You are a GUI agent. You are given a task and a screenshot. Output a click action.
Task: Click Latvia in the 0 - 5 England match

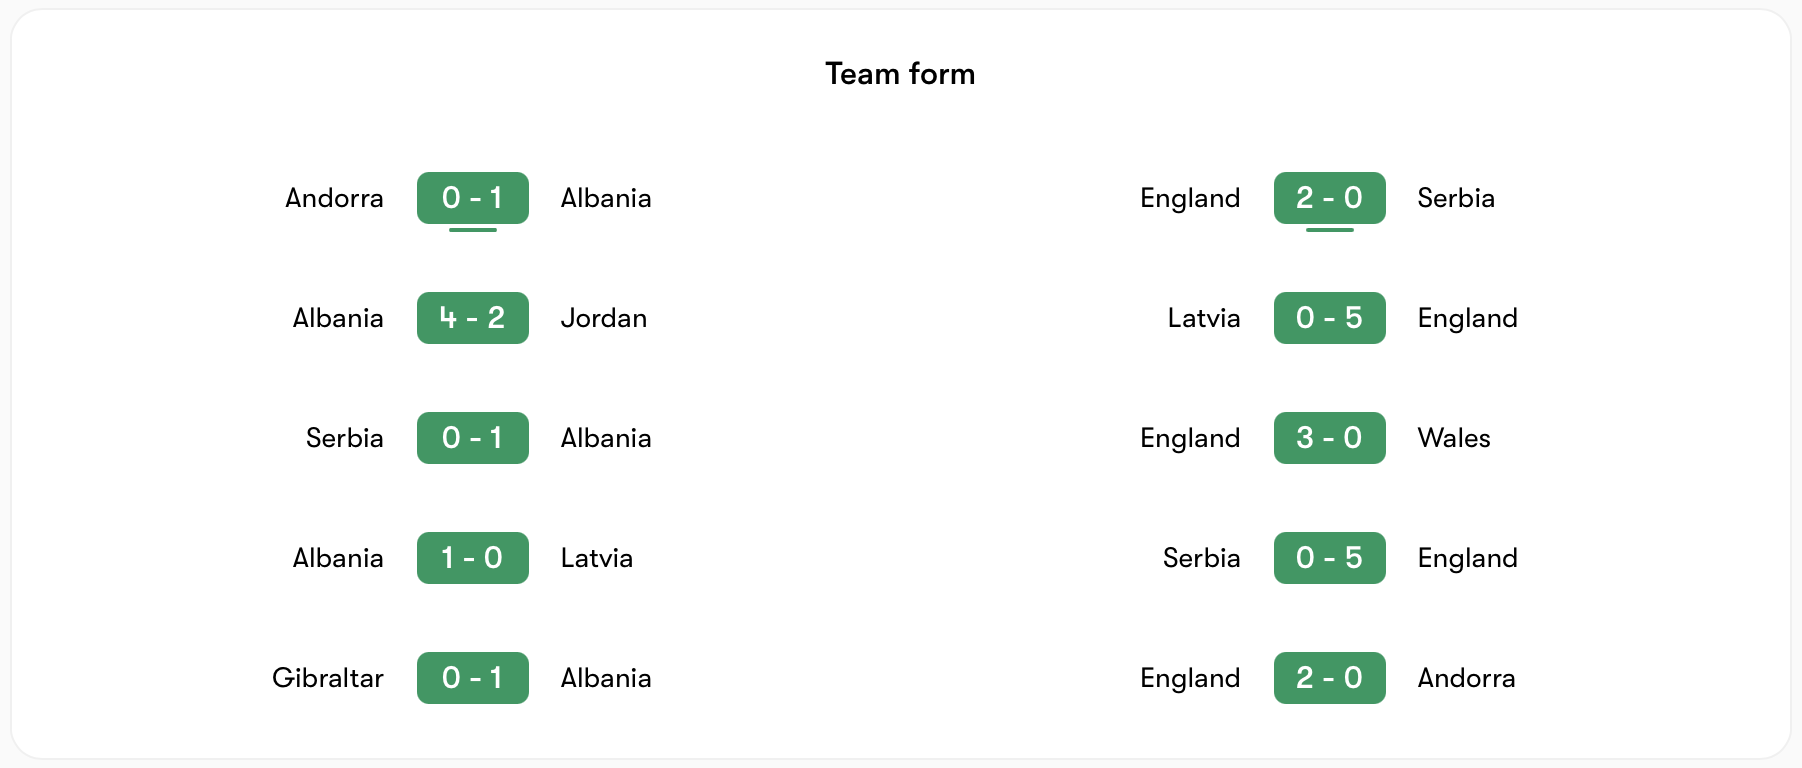pos(1204,318)
